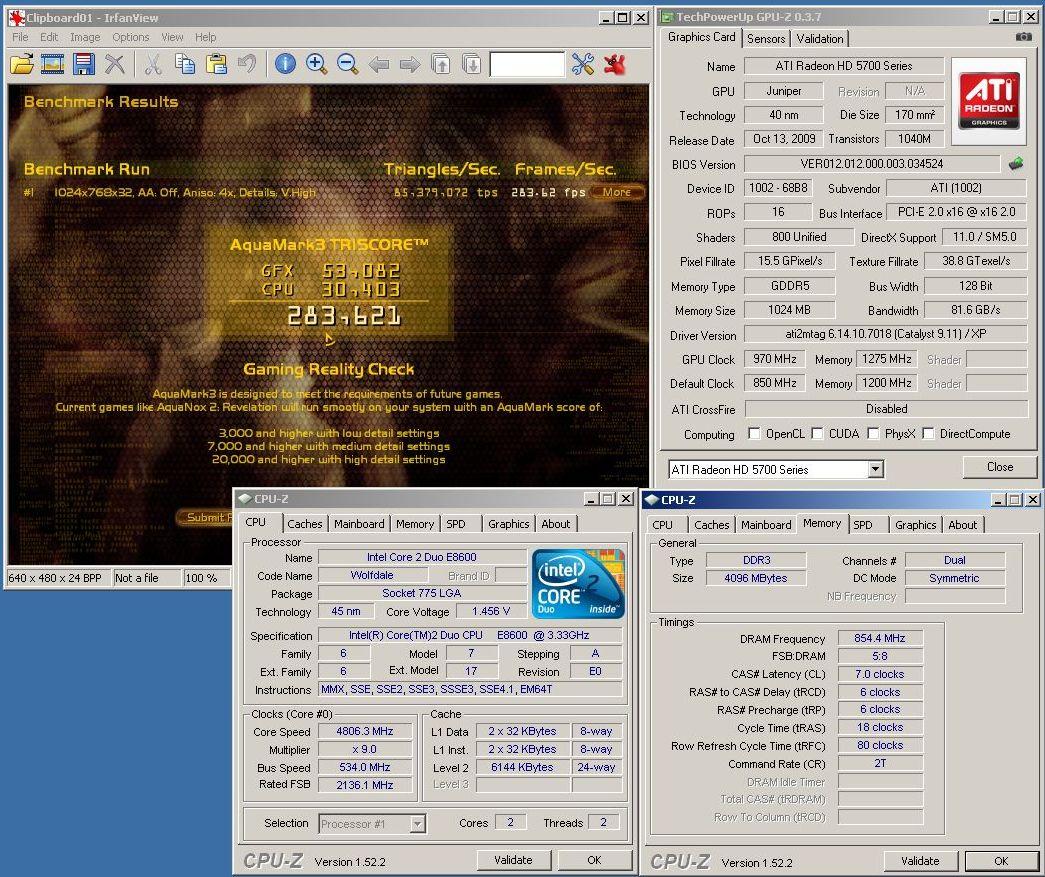The height and width of the screenshot is (877, 1045).
Task: Open IrfanView settings tools icon
Action: click(x=582, y=65)
